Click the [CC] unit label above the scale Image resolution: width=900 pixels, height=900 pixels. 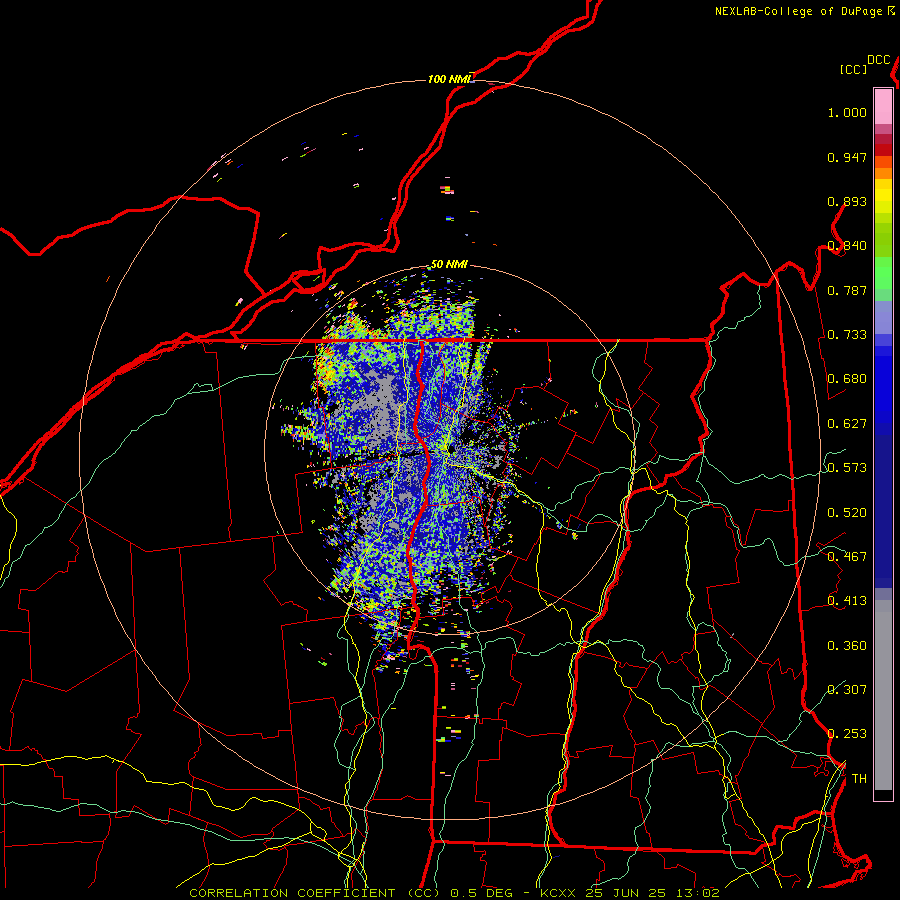coord(853,69)
